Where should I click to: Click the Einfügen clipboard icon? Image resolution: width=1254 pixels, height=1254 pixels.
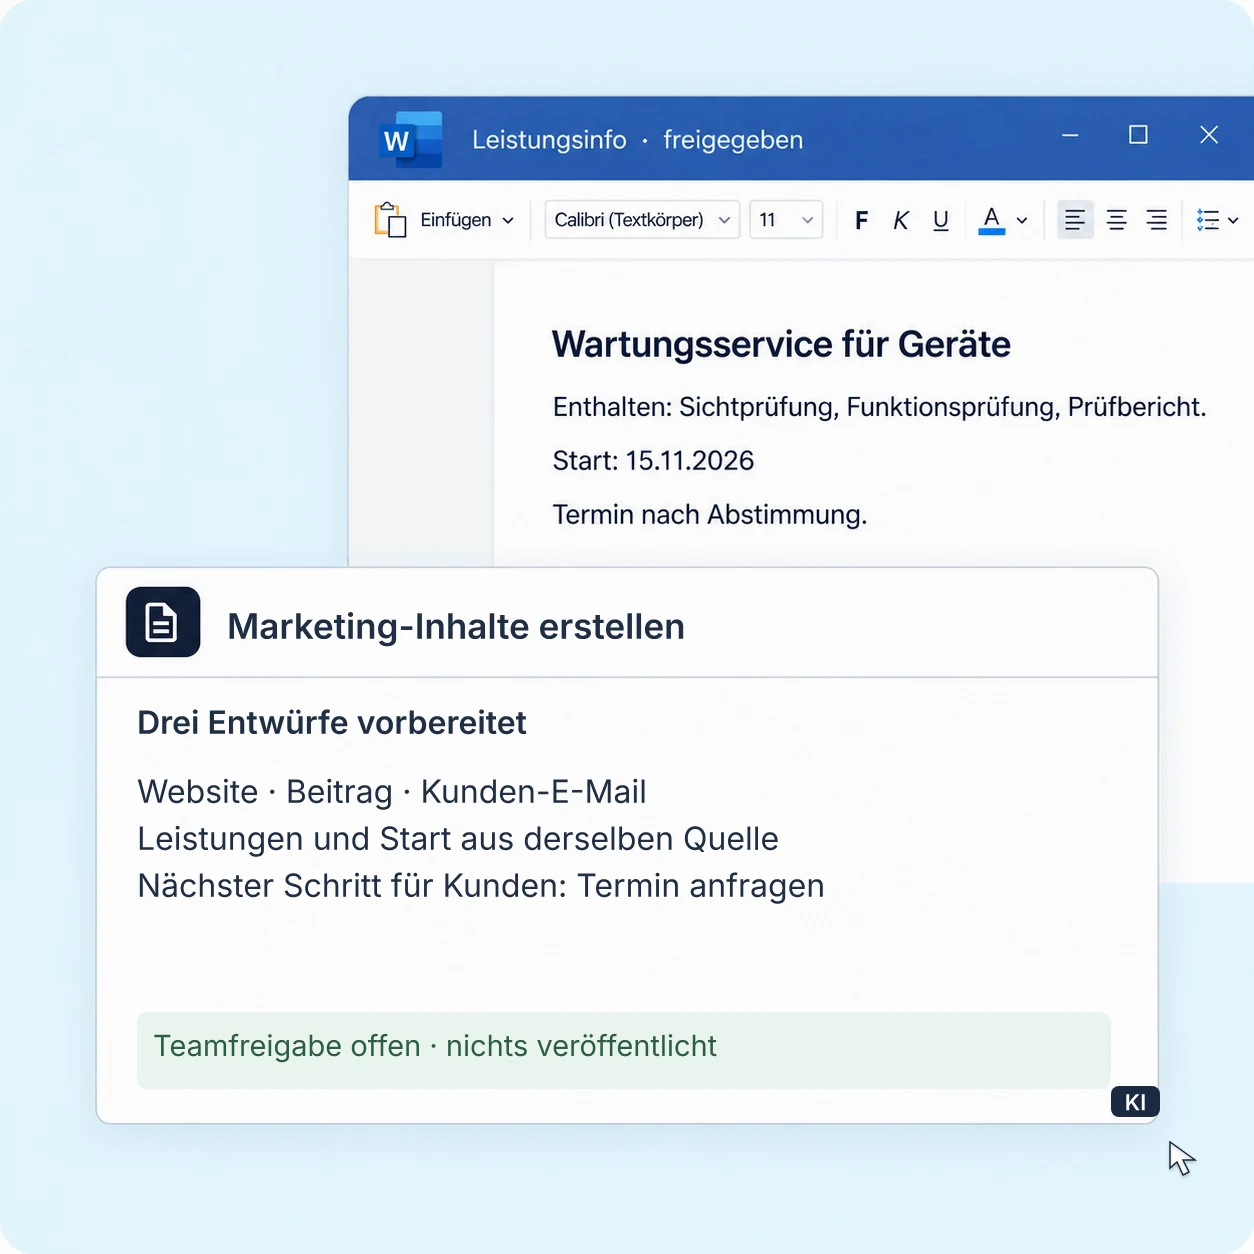[x=390, y=220]
